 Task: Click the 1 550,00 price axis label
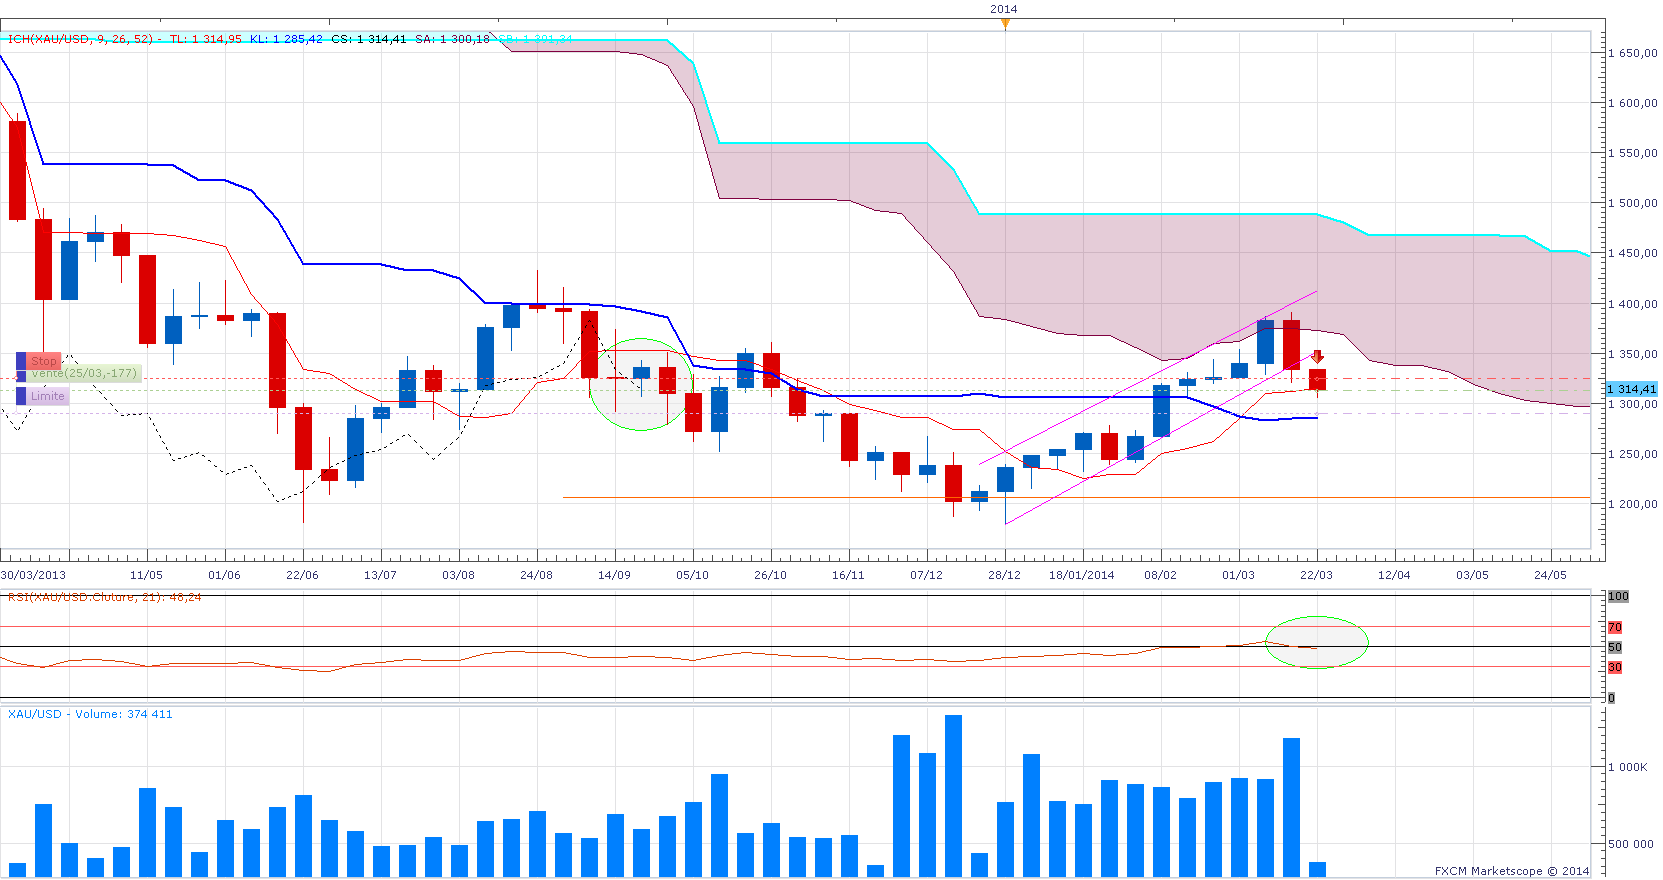[x=1633, y=153]
